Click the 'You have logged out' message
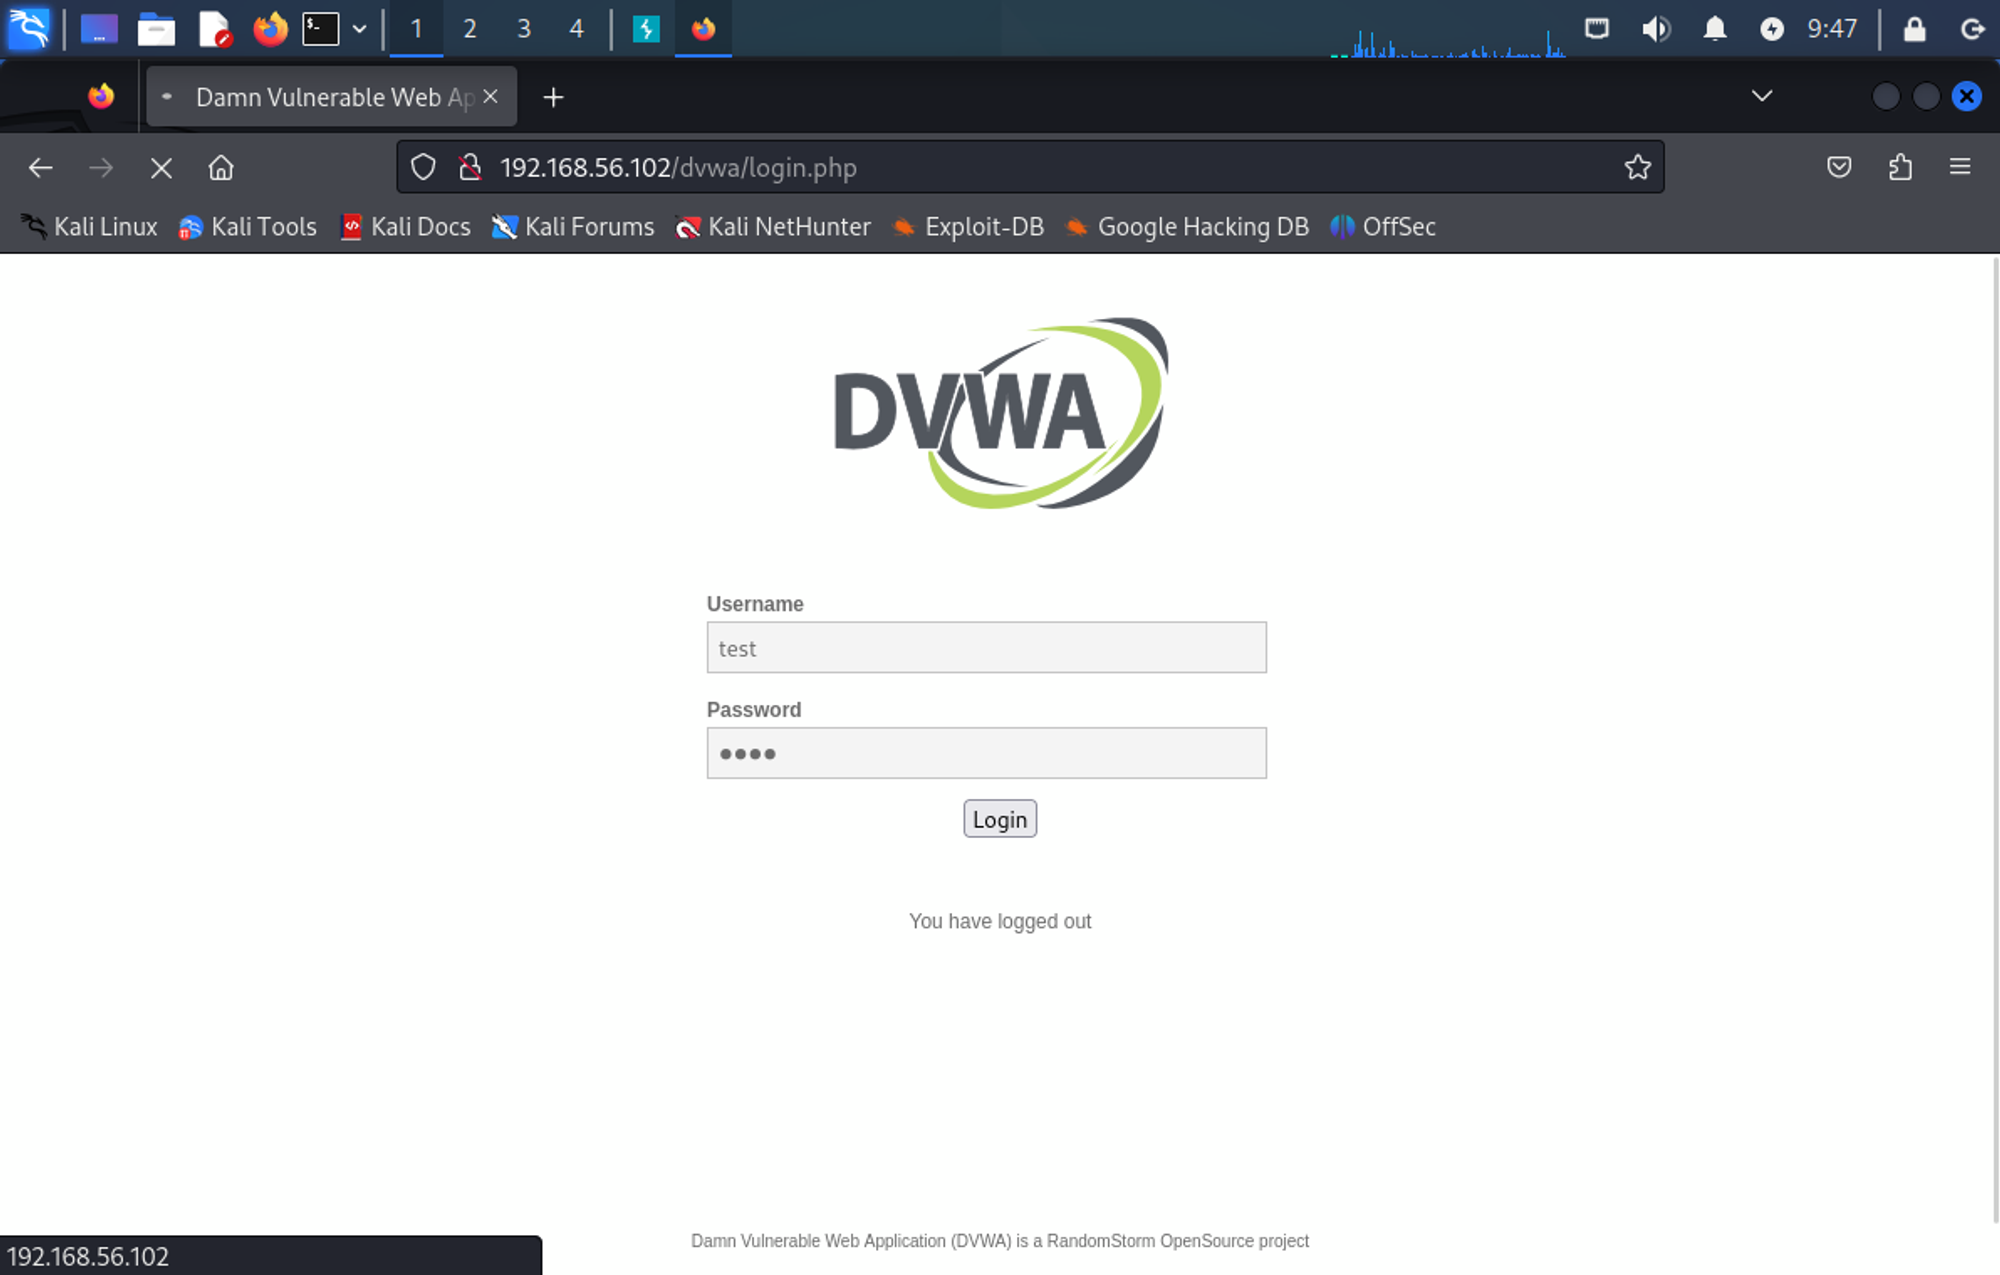The image size is (2000, 1275). click(1000, 921)
